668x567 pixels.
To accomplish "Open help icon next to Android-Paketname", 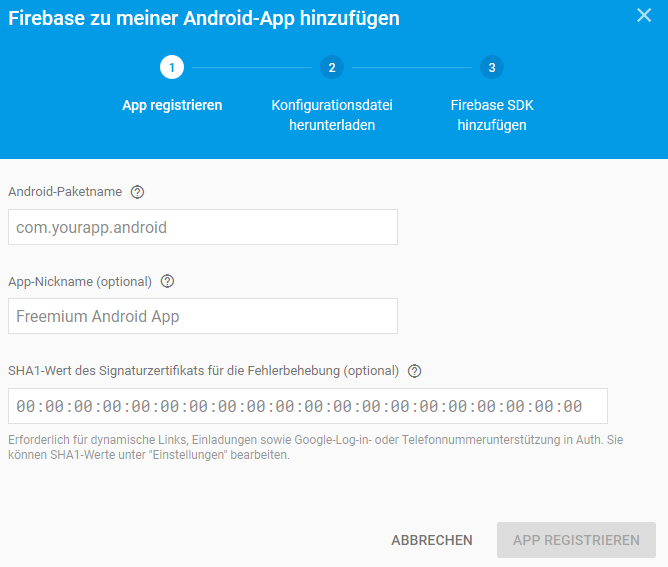I will tap(137, 192).
